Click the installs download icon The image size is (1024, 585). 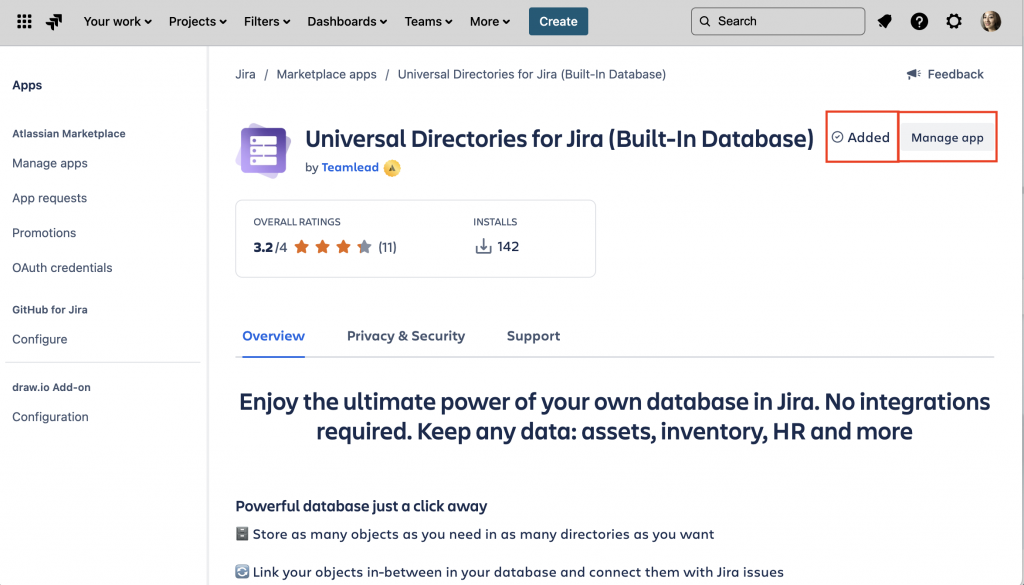(x=483, y=247)
